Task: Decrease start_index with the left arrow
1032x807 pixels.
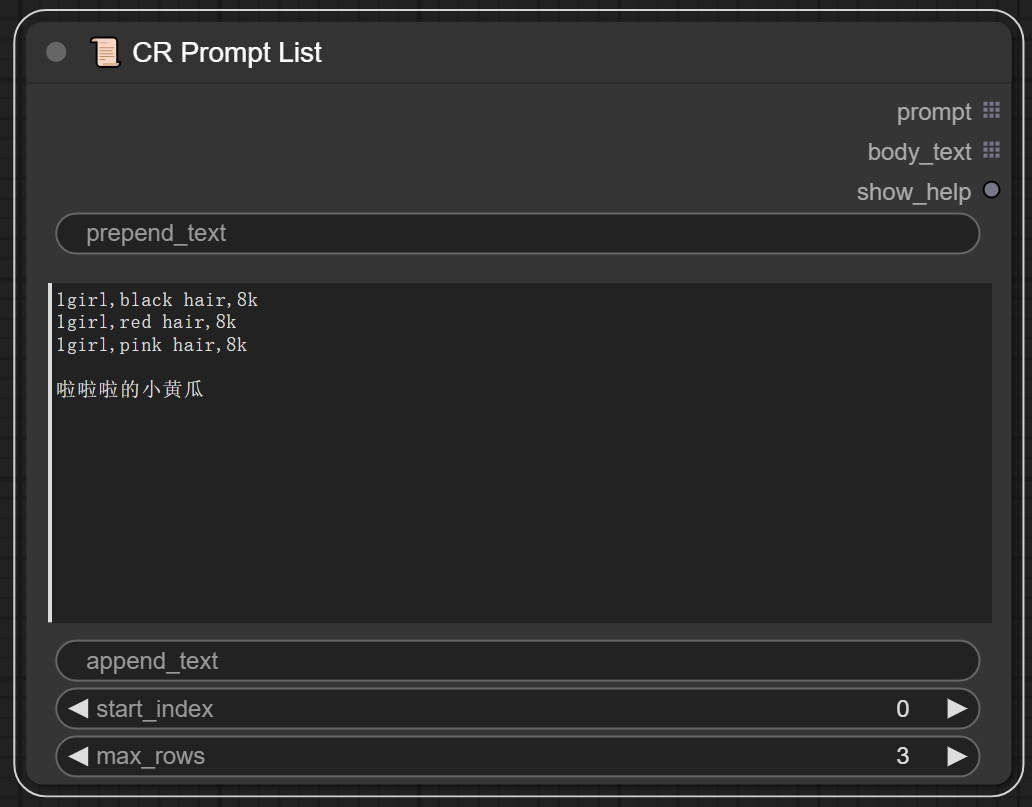Action: tap(78, 709)
